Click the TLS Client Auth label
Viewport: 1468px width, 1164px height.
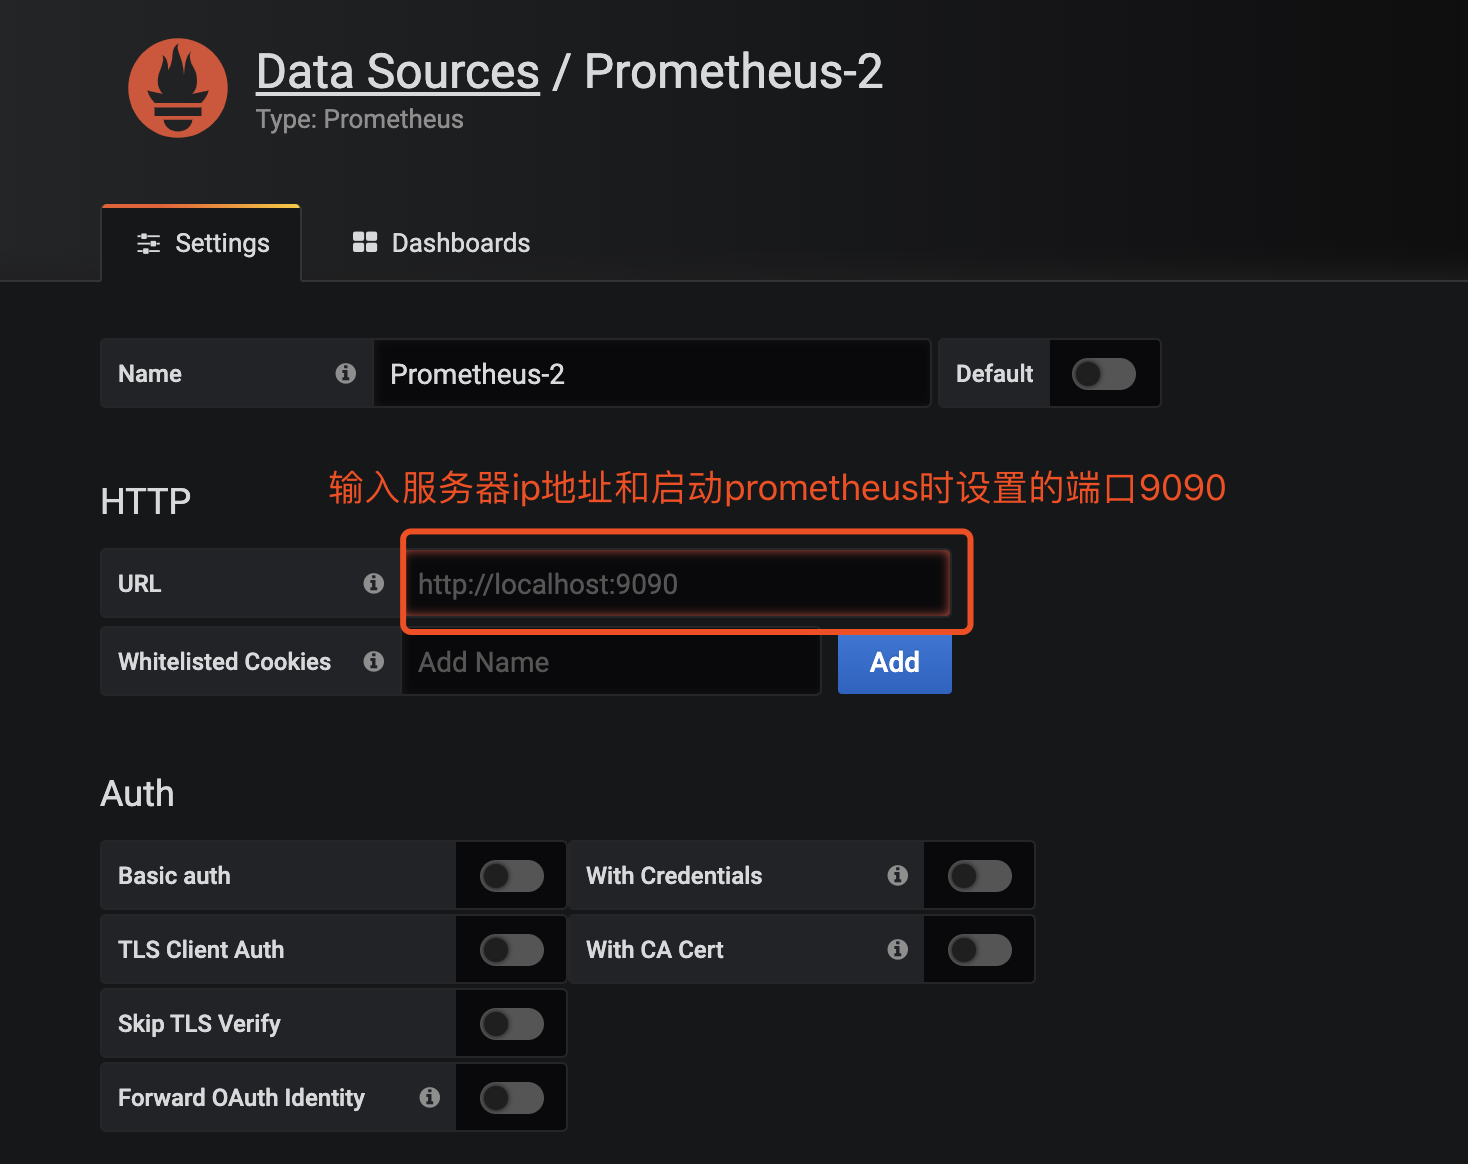tap(201, 950)
